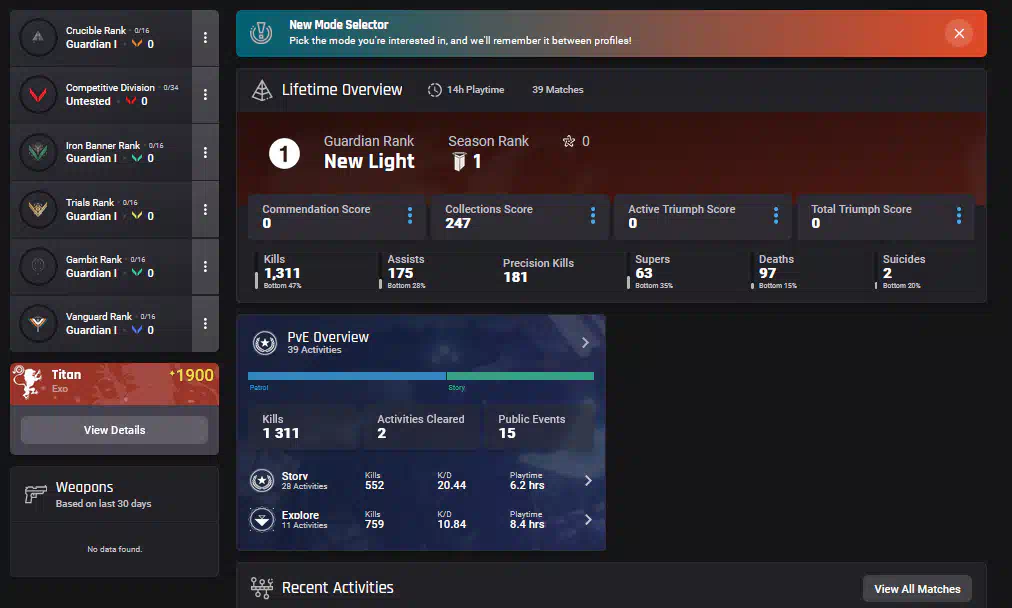Click the Explore 11 Activities label
Viewport: 1012px width, 608px height.
point(304,525)
